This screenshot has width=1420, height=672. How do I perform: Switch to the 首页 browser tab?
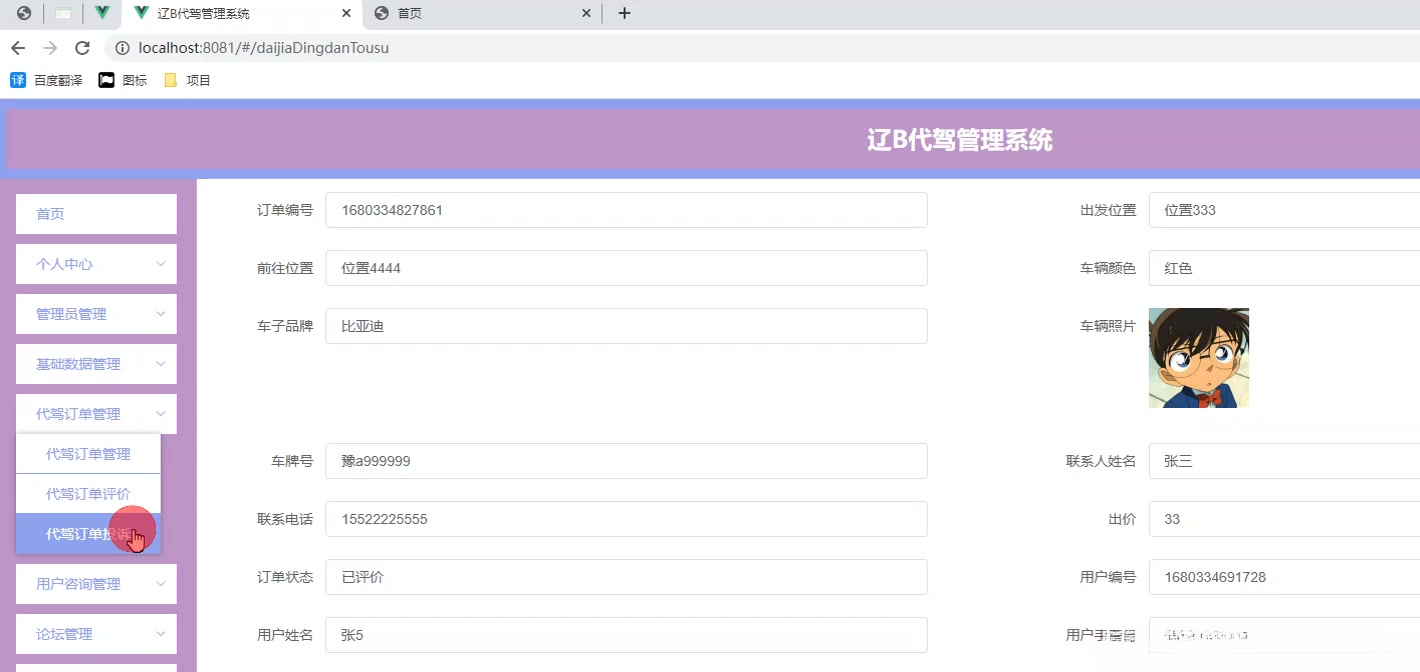pyautogui.click(x=483, y=13)
